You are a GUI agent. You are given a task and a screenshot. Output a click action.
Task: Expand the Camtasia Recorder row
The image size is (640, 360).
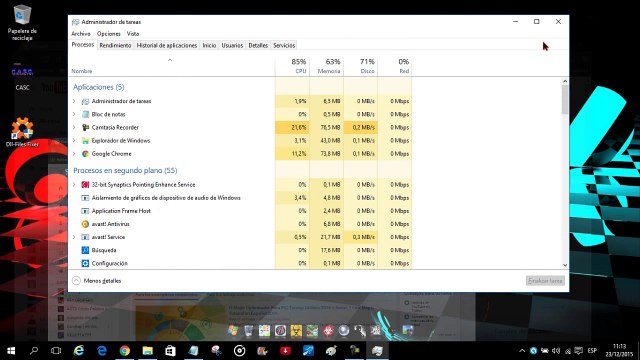pos(74,127)
